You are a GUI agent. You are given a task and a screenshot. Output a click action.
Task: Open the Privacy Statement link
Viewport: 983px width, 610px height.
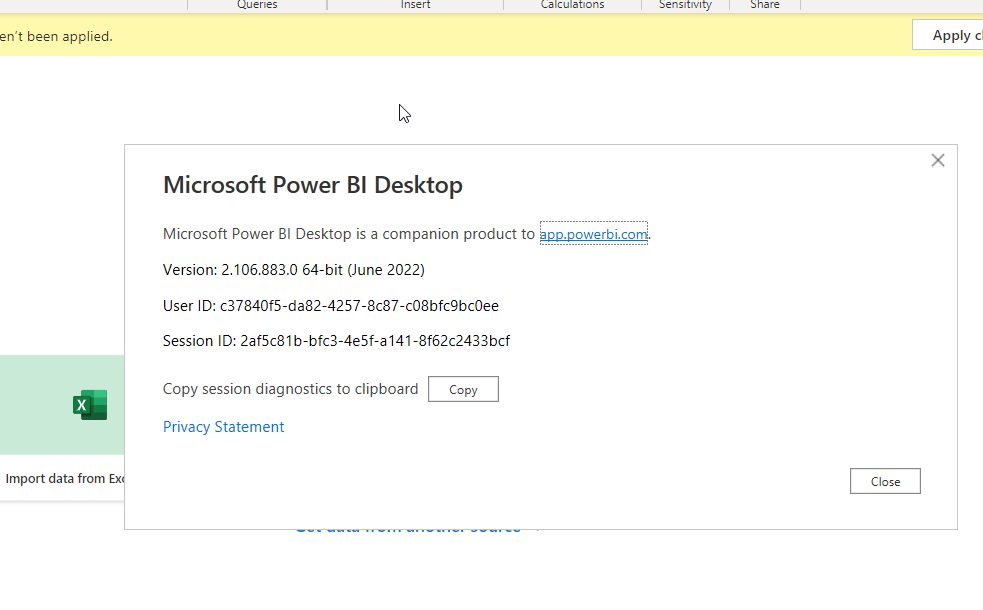point(223,427)
